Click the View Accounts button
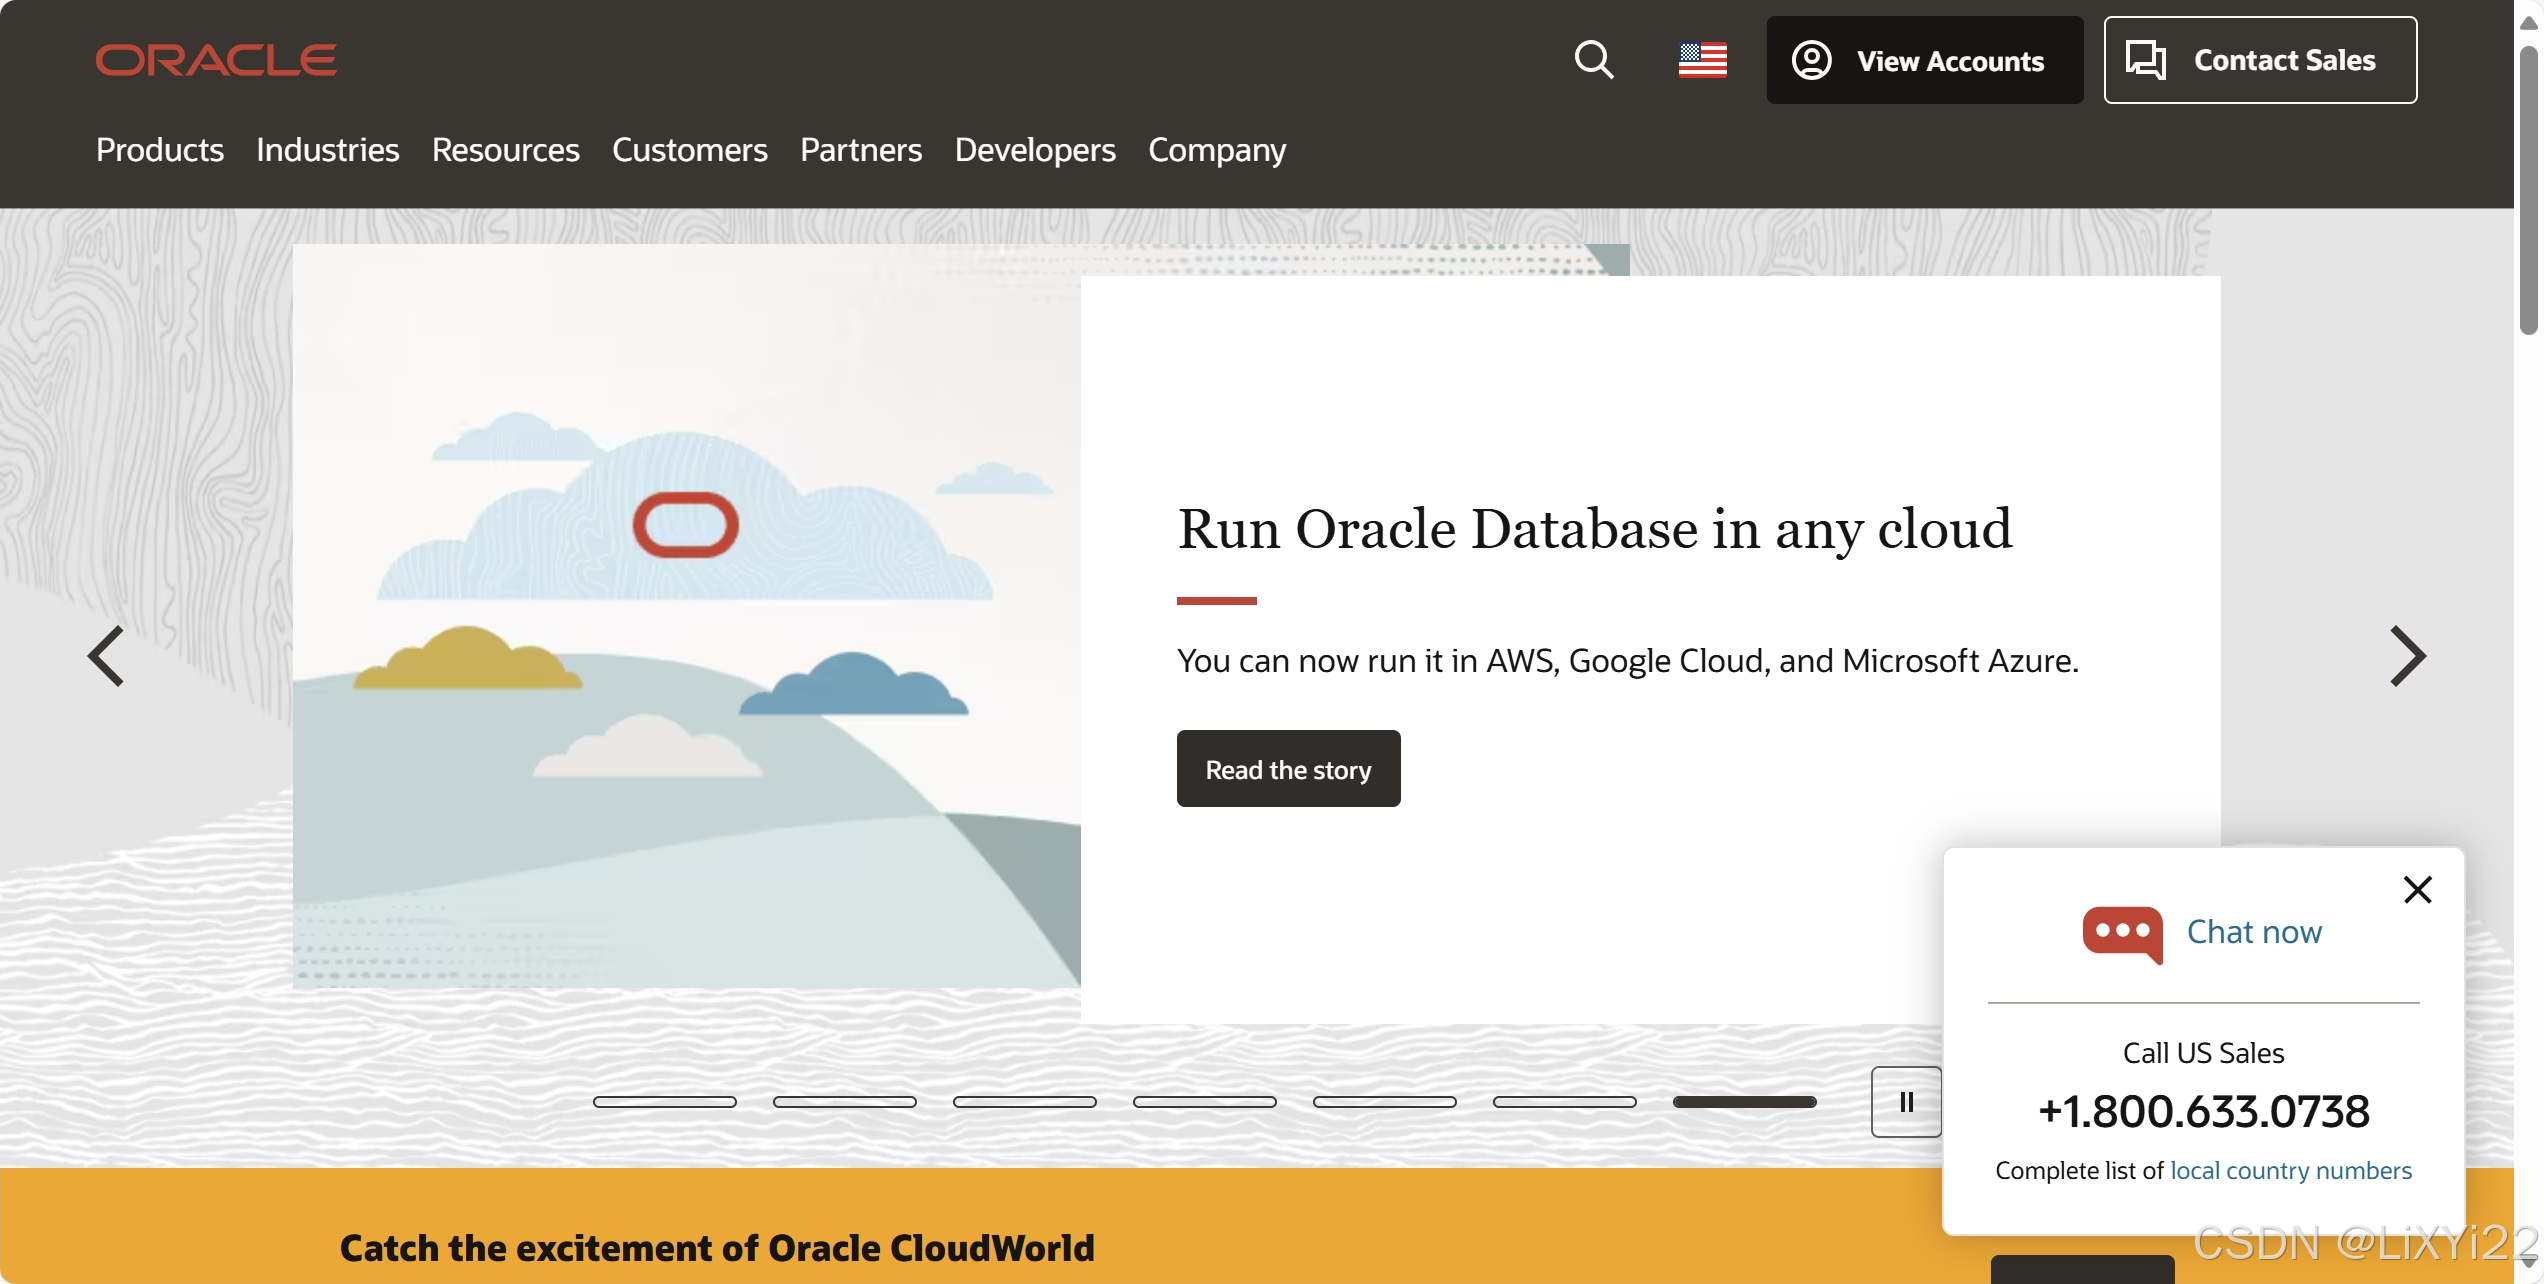The width and height of the screenshot is (2544, 1284). point(1924,60)
